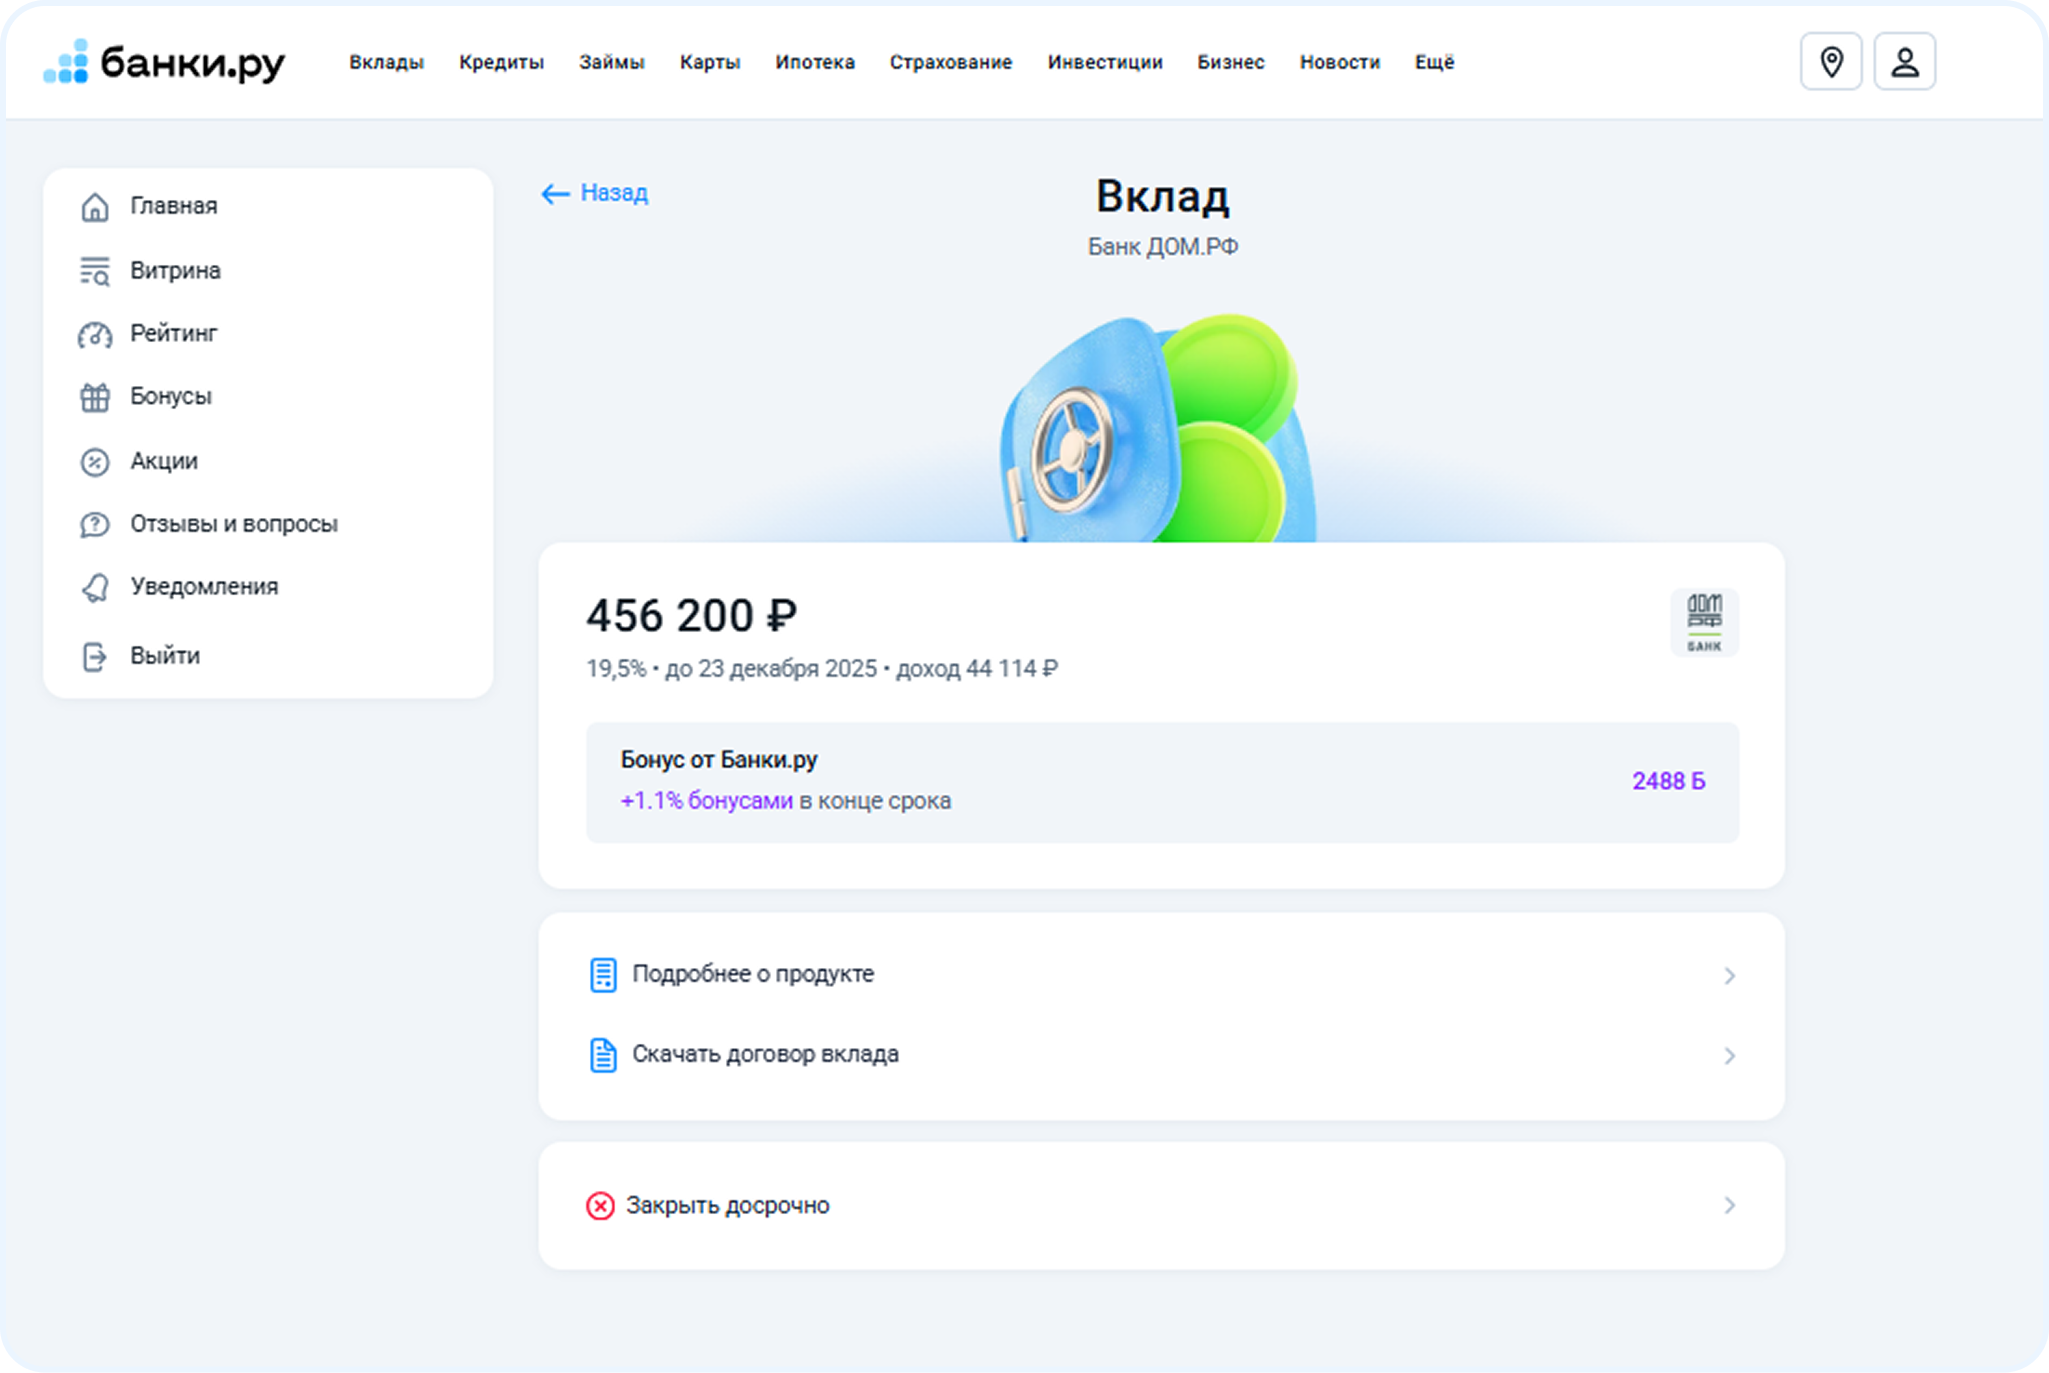Open Отзывы и вопросы sidebar link

[x=233, y=524]
